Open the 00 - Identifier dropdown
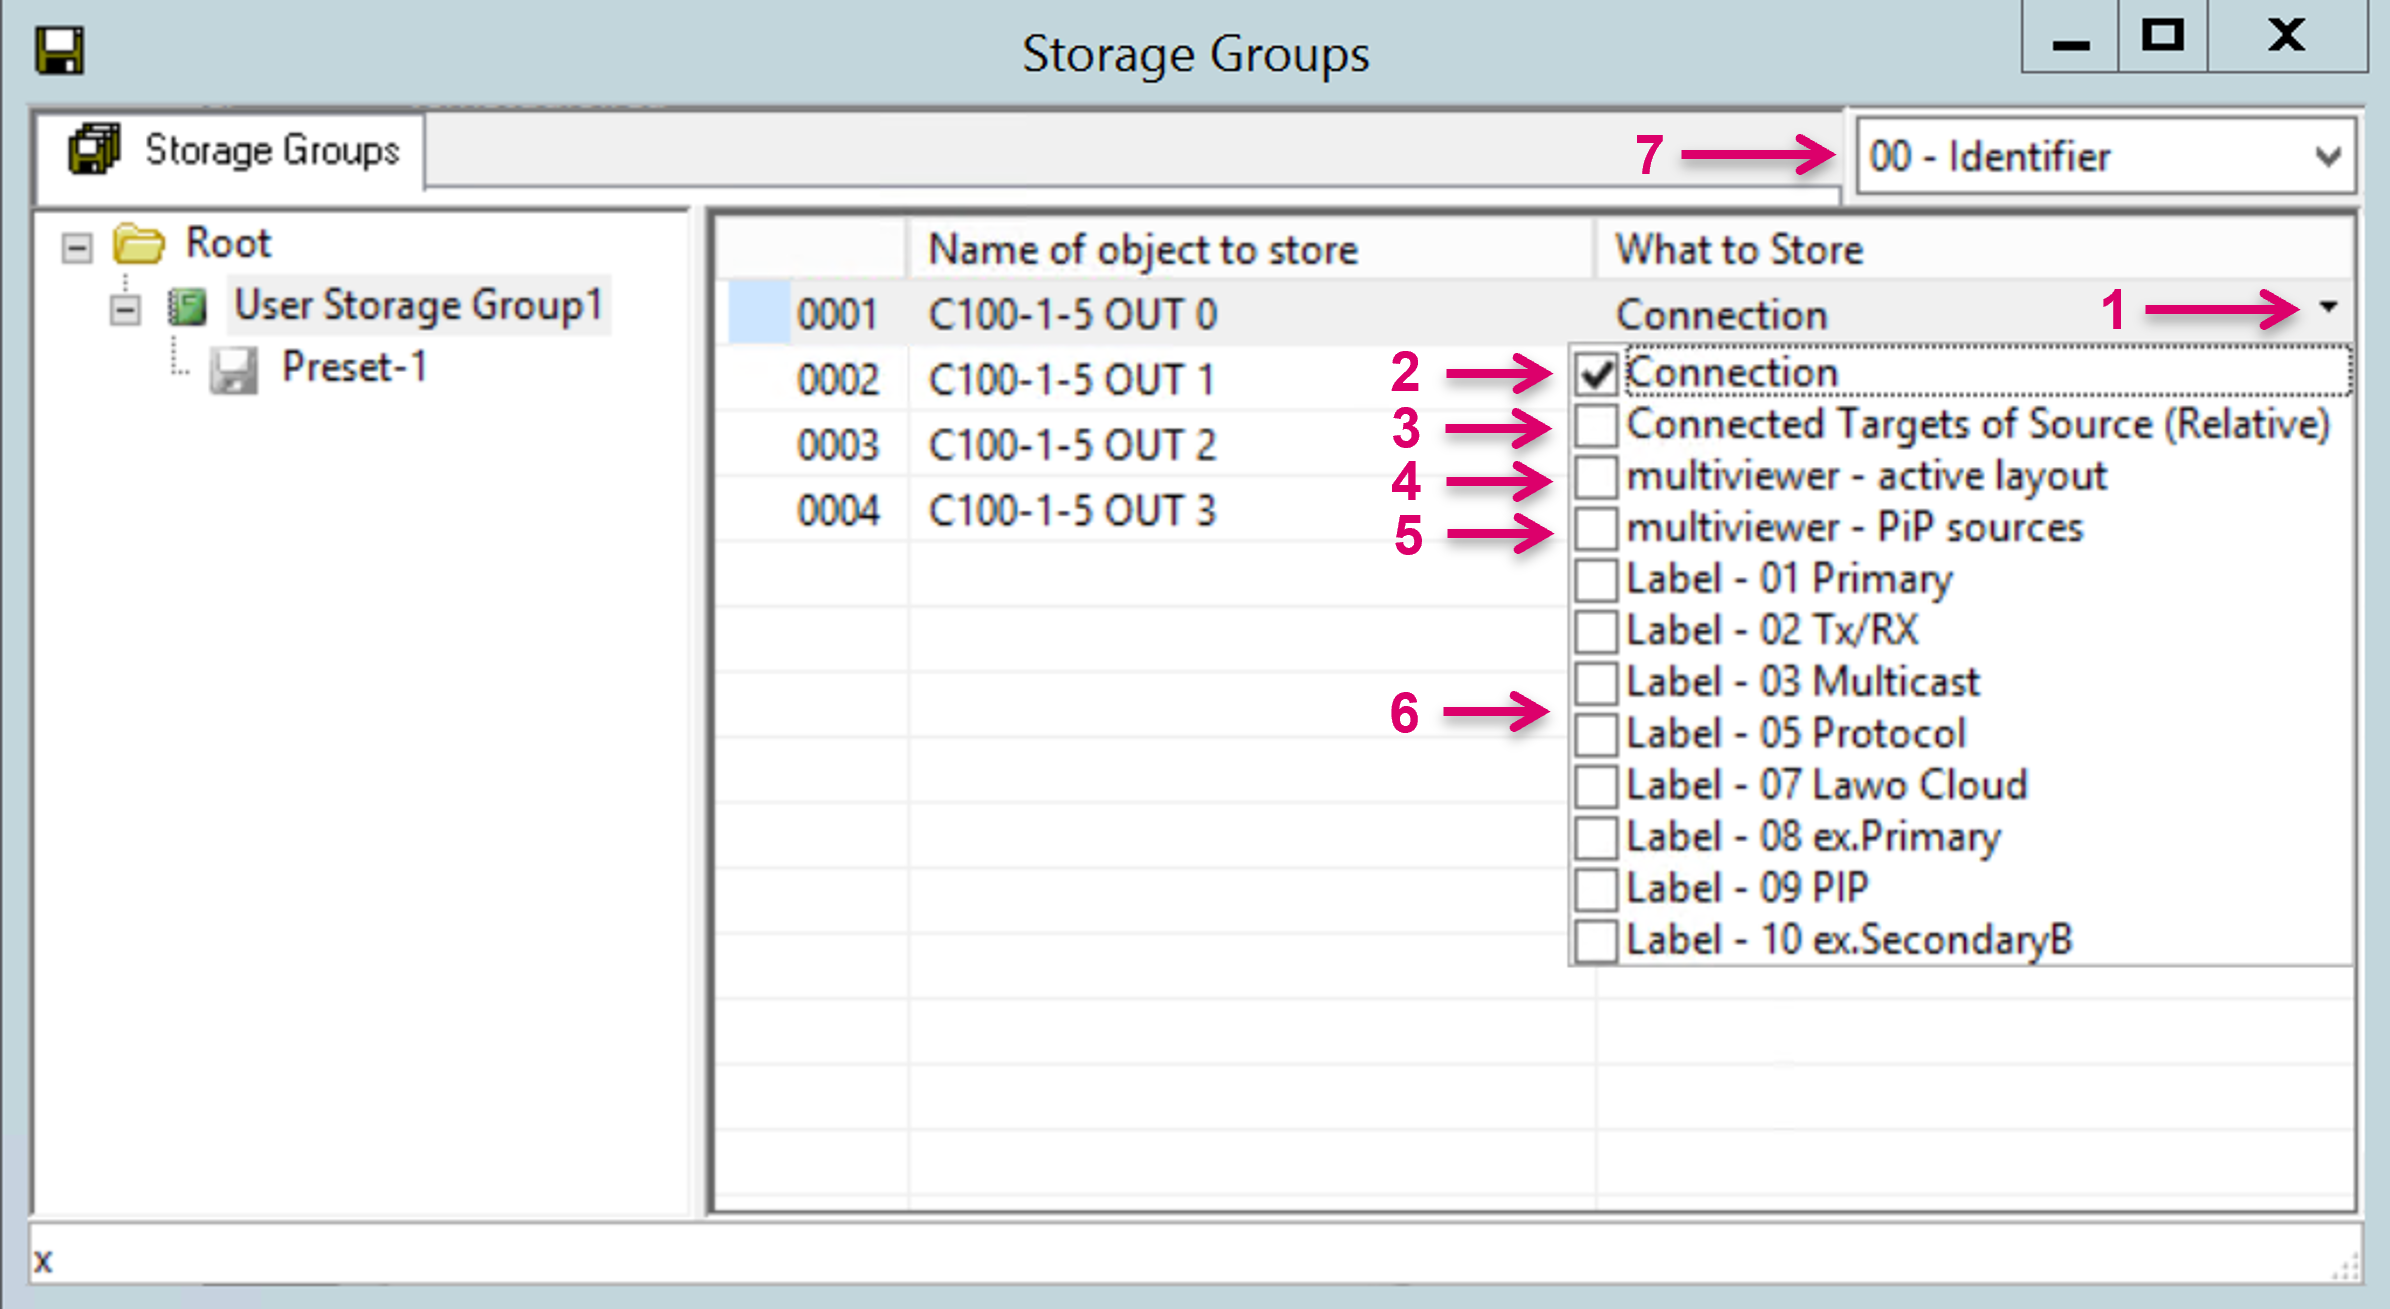The image size is (2390, 1309). 2327,157
